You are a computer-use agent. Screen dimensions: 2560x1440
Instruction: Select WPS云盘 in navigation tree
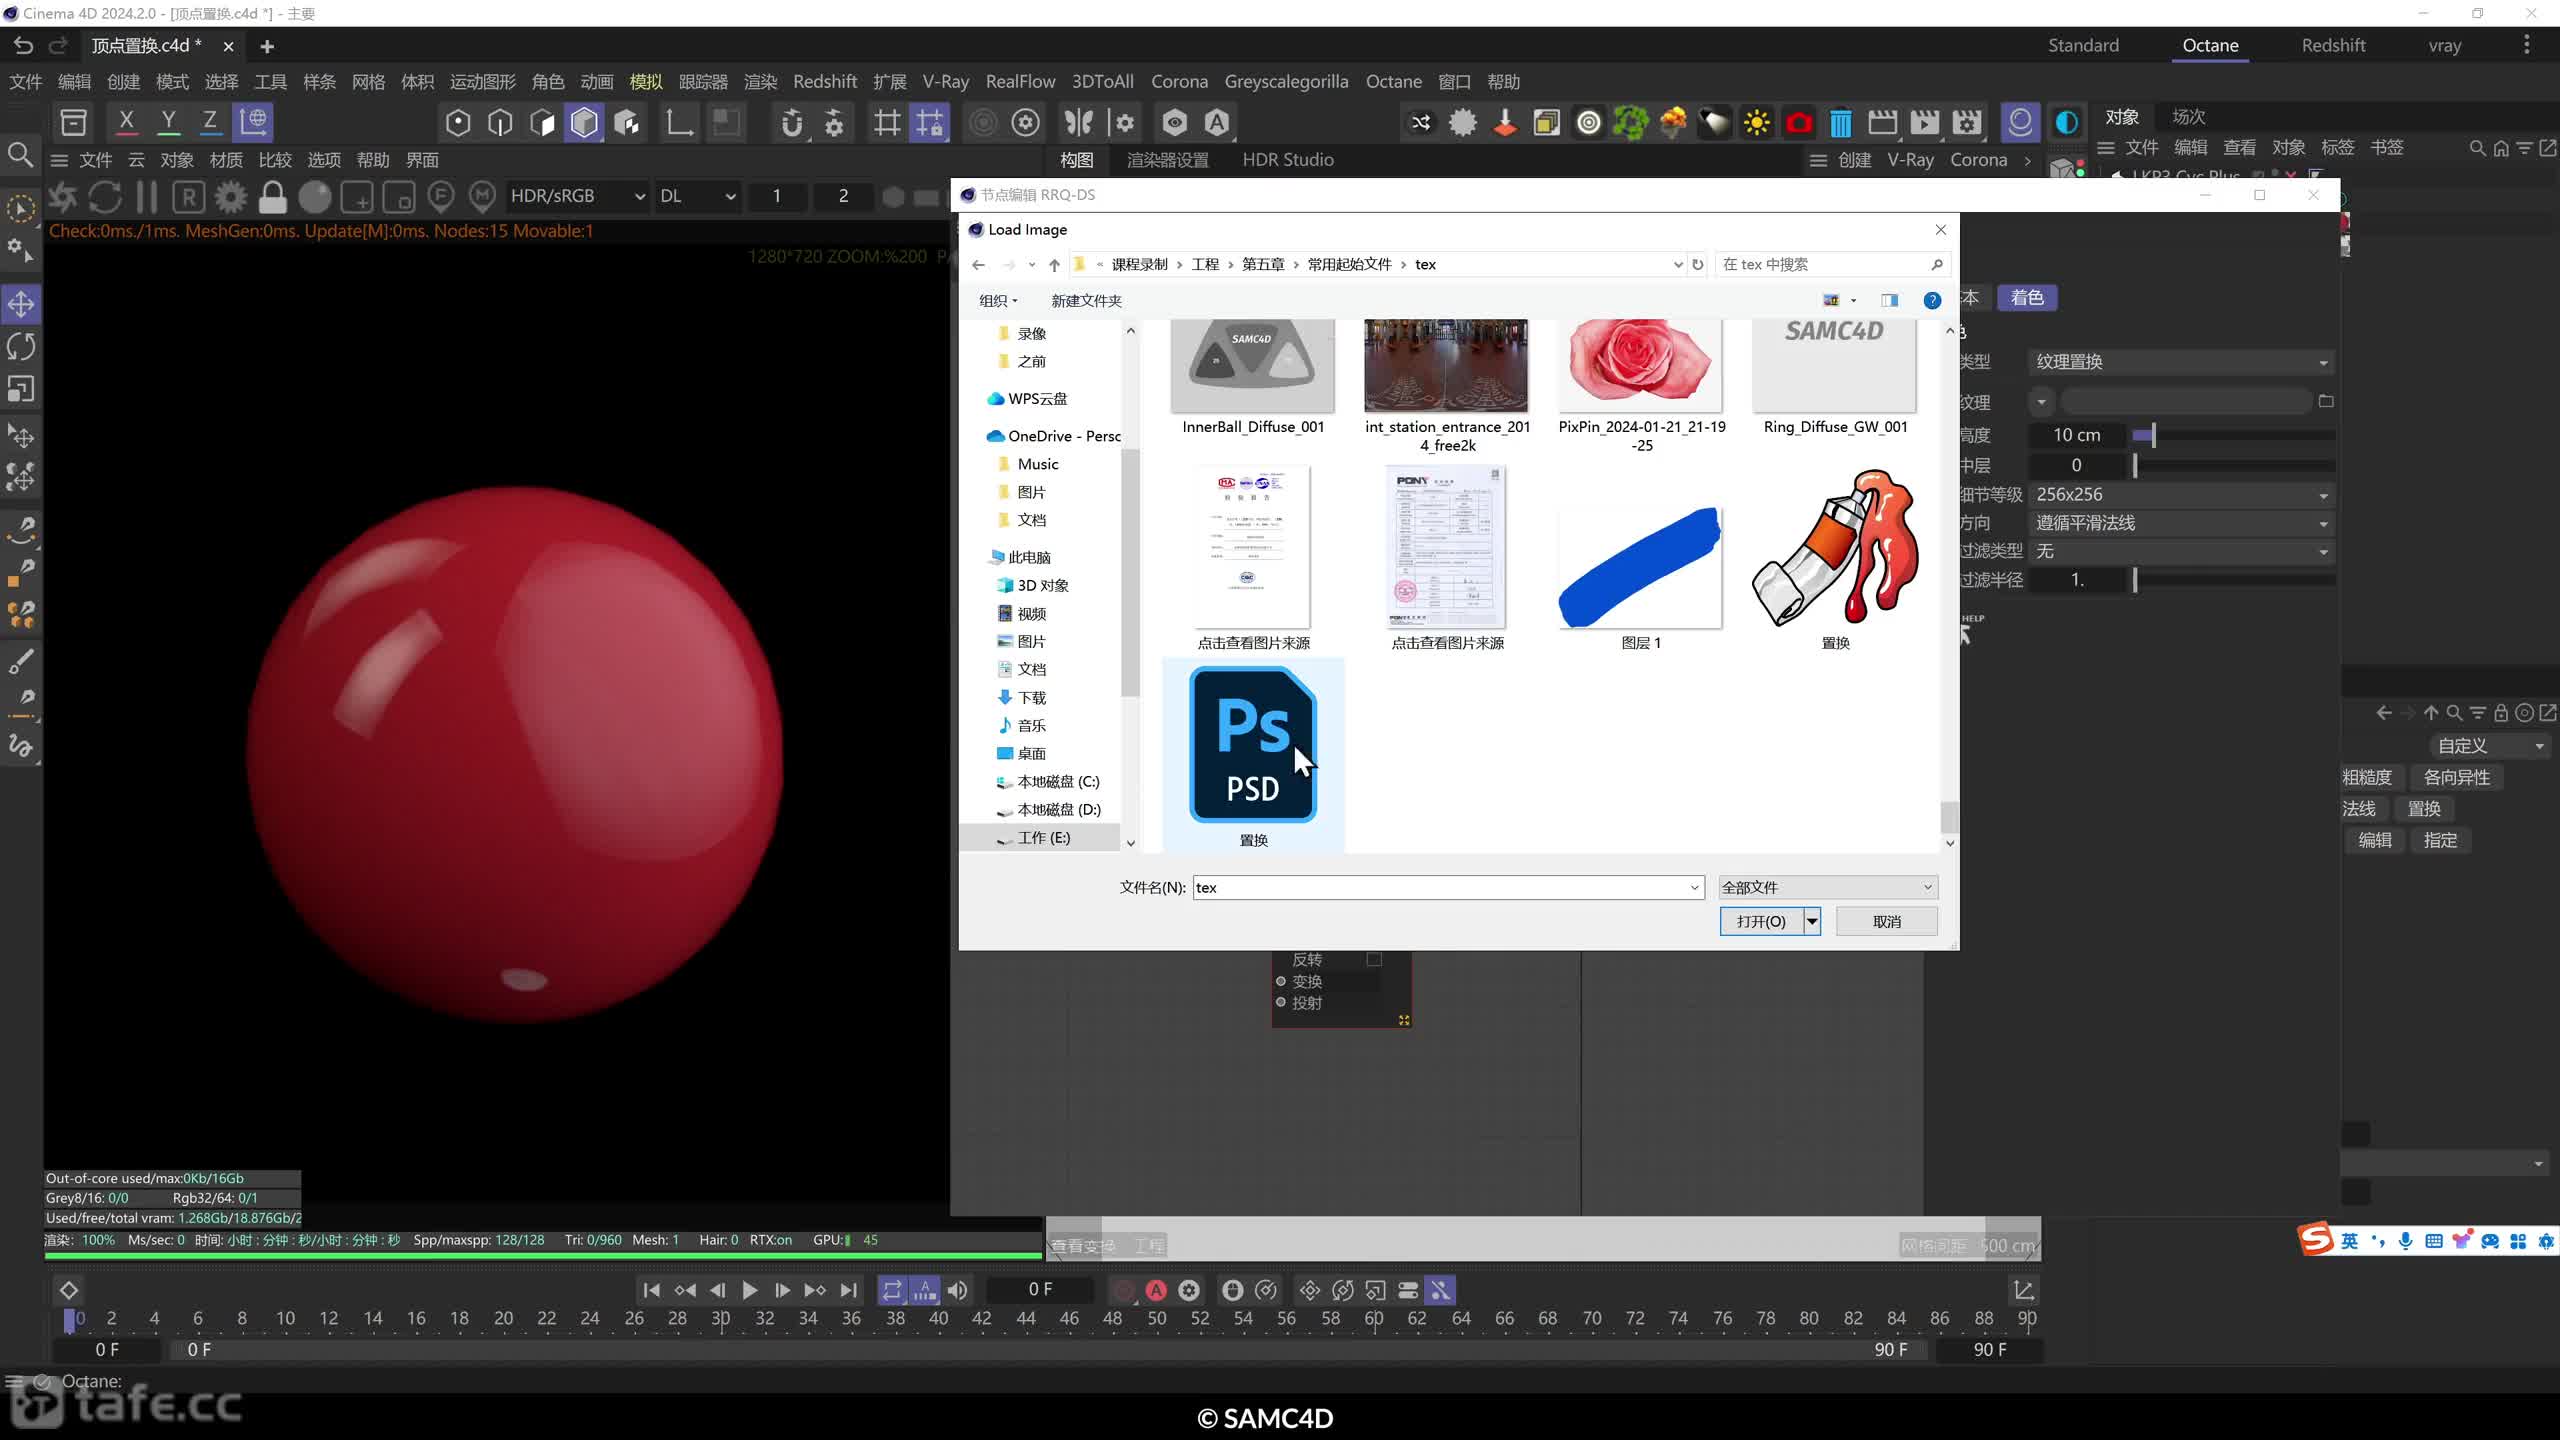pos(1028,398)
